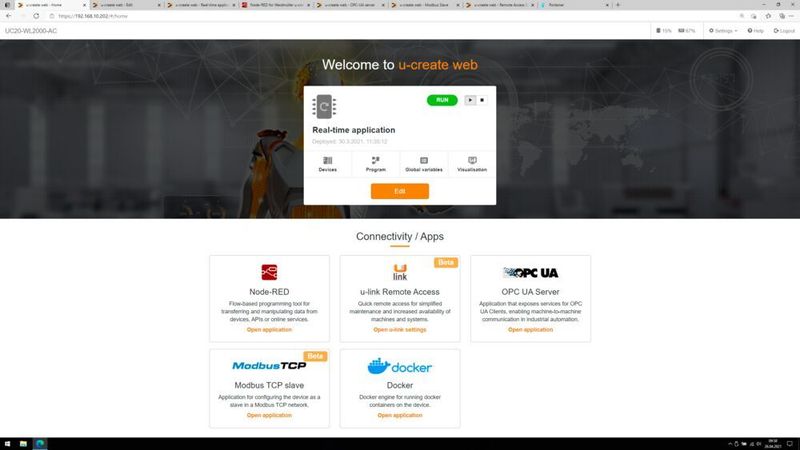Open the Help link in header
The image size is (800, 450).
tap(756, 31)
